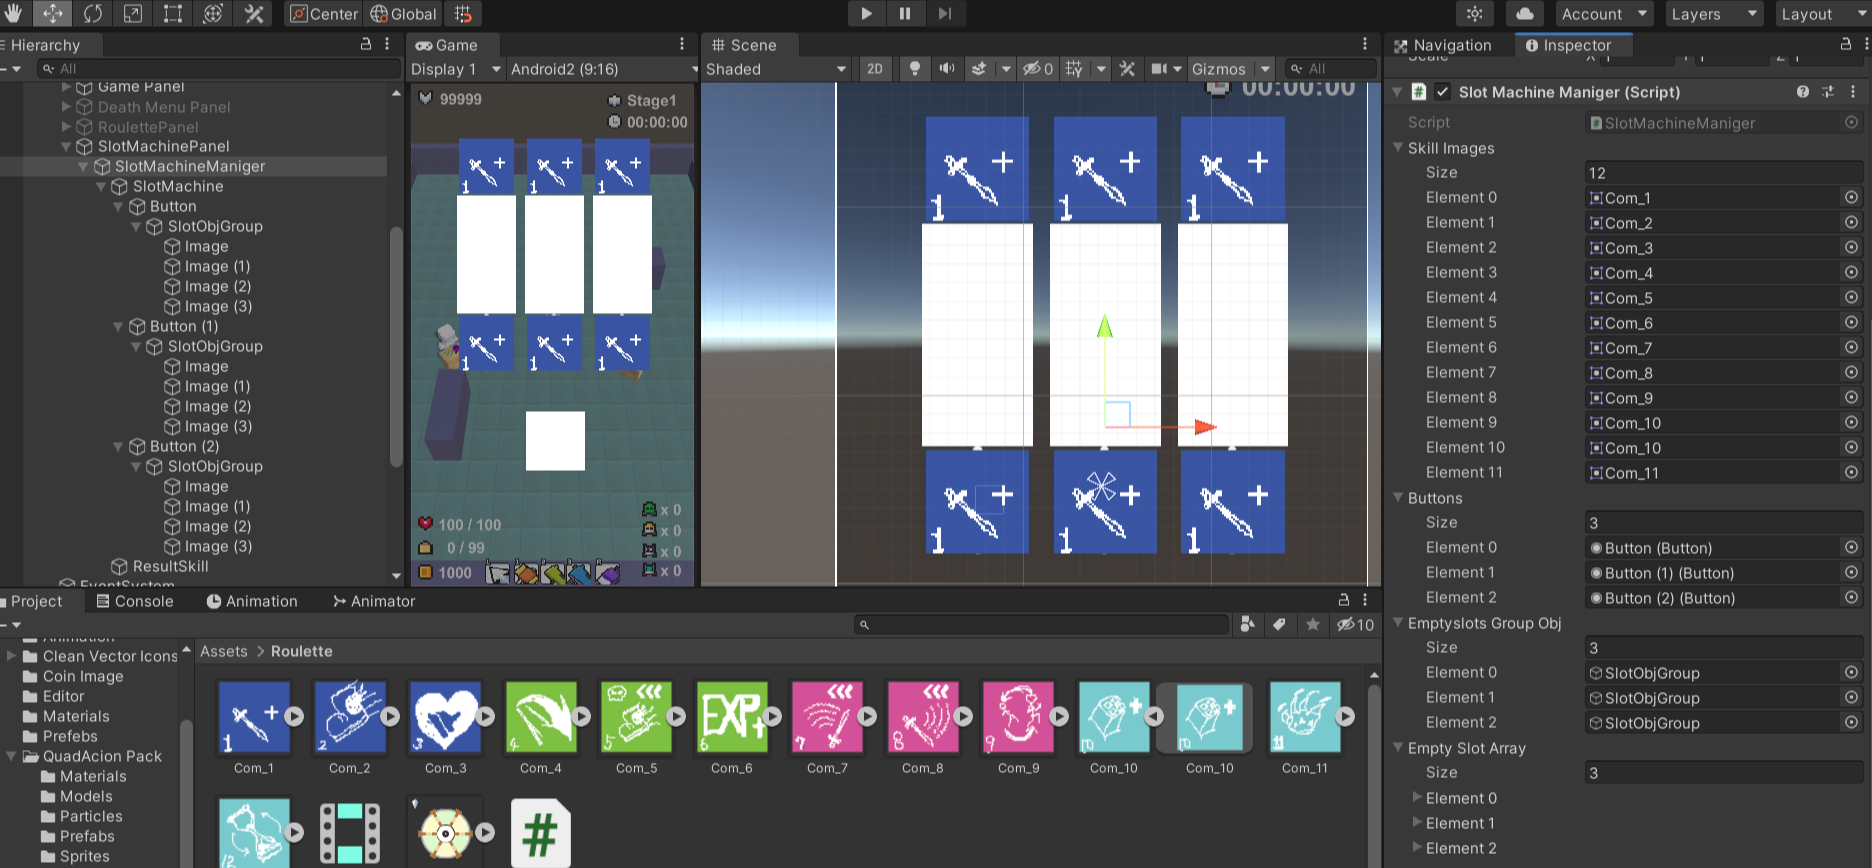
Task: Switch to the Animation tab
Action: tap(251, 601)
